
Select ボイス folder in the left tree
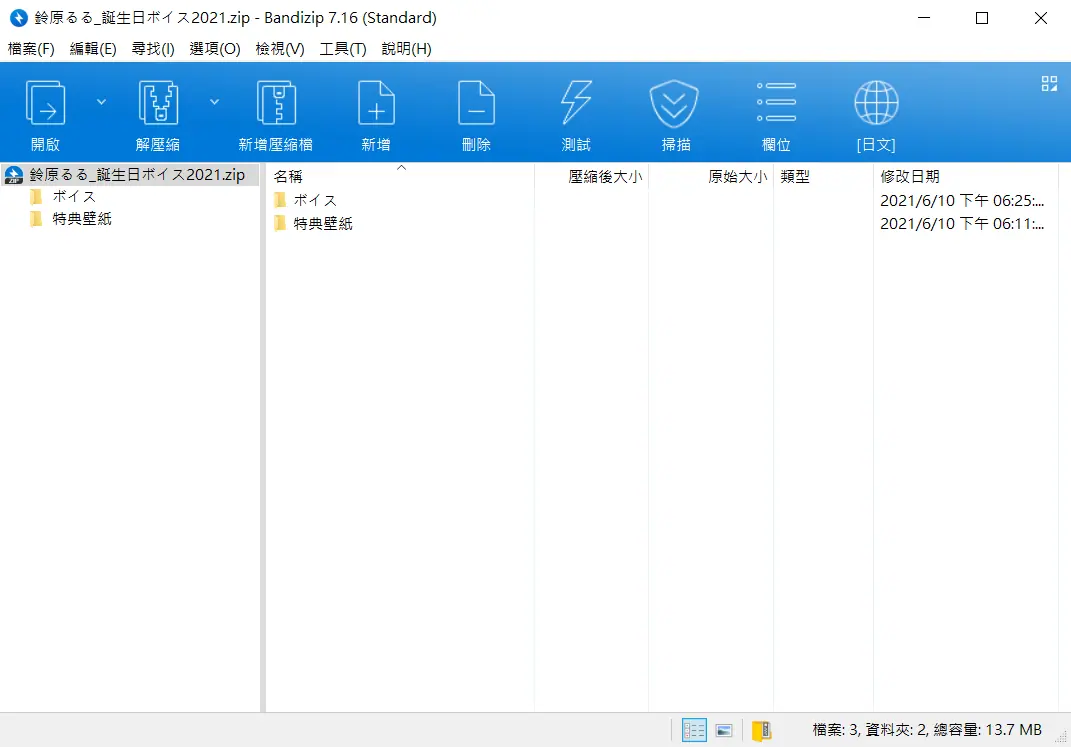[74, 197]
